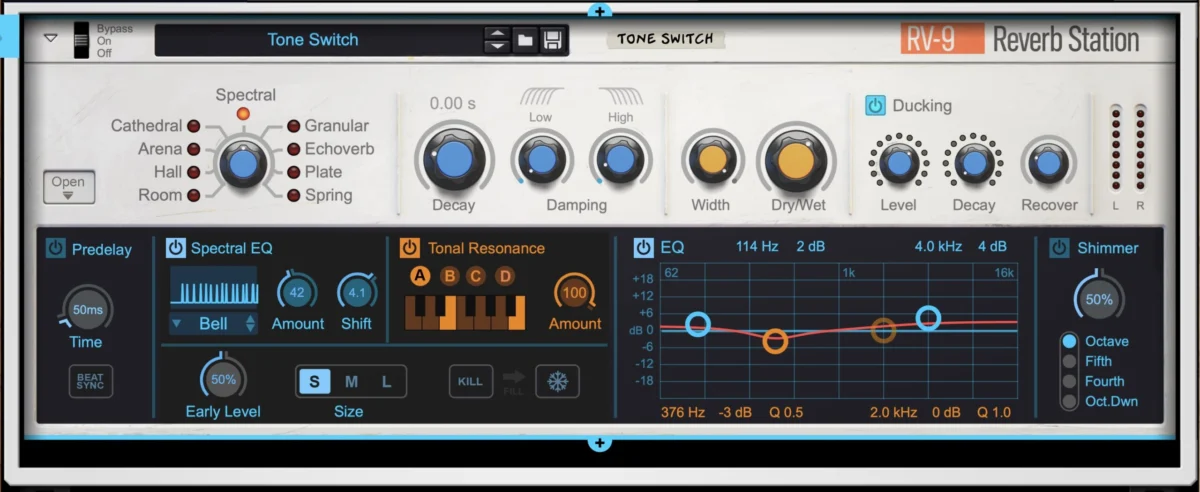The height and width of the screenshot is (492, 1200).
Task: Click the Kill button
Action: point(470,381)
